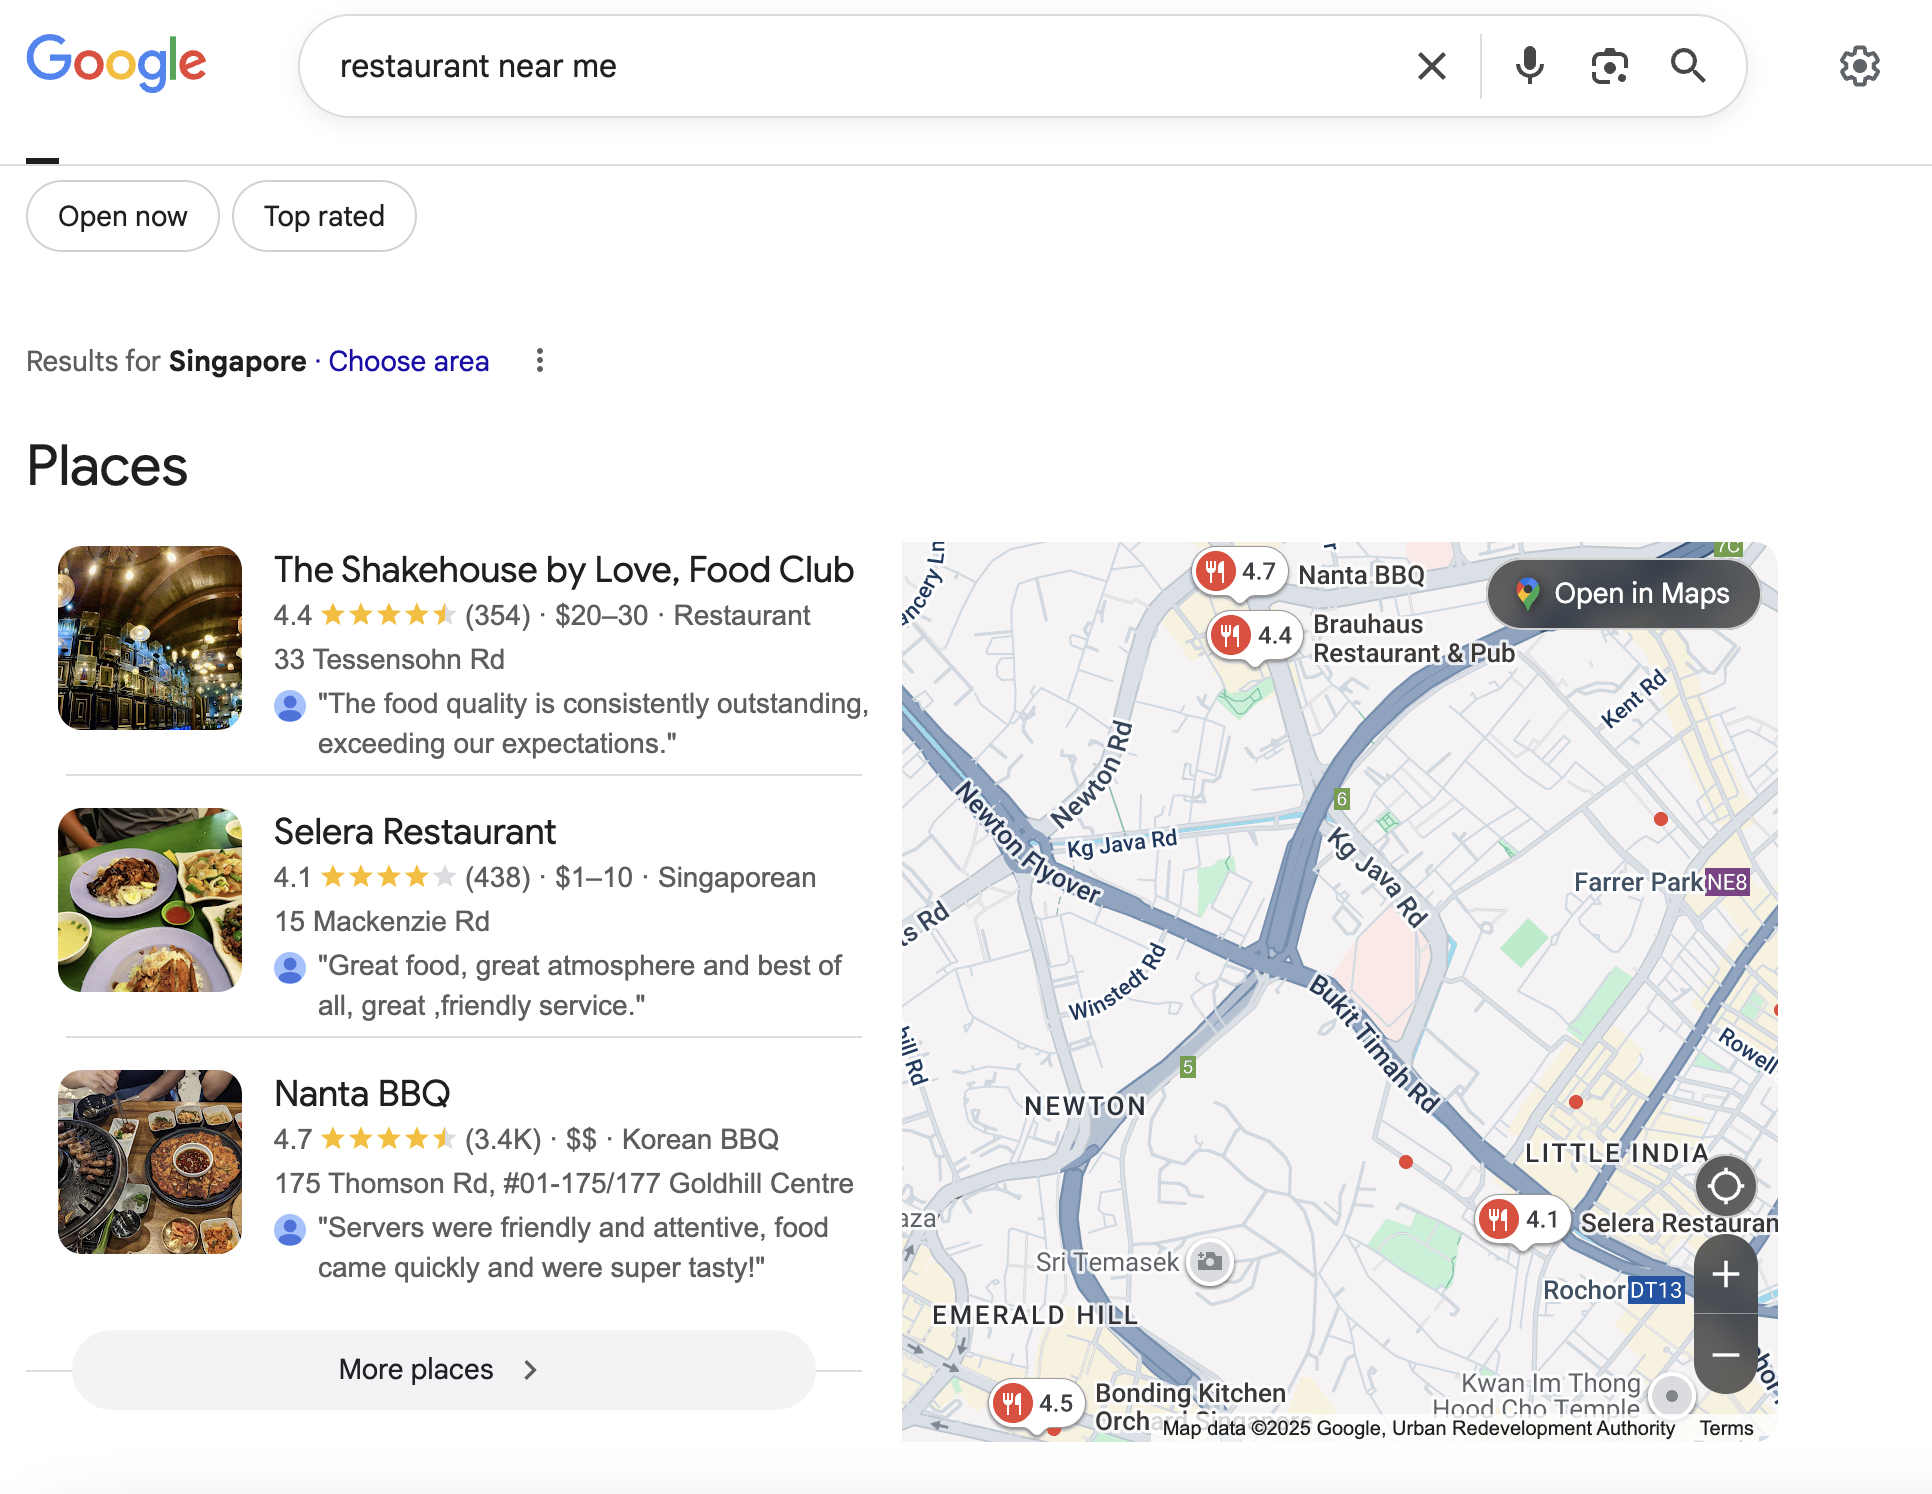Click the Nanta BBQ grill photo thumbnail
The height and width of the screenshot is (1494, 1932).
pos(150,1162)
